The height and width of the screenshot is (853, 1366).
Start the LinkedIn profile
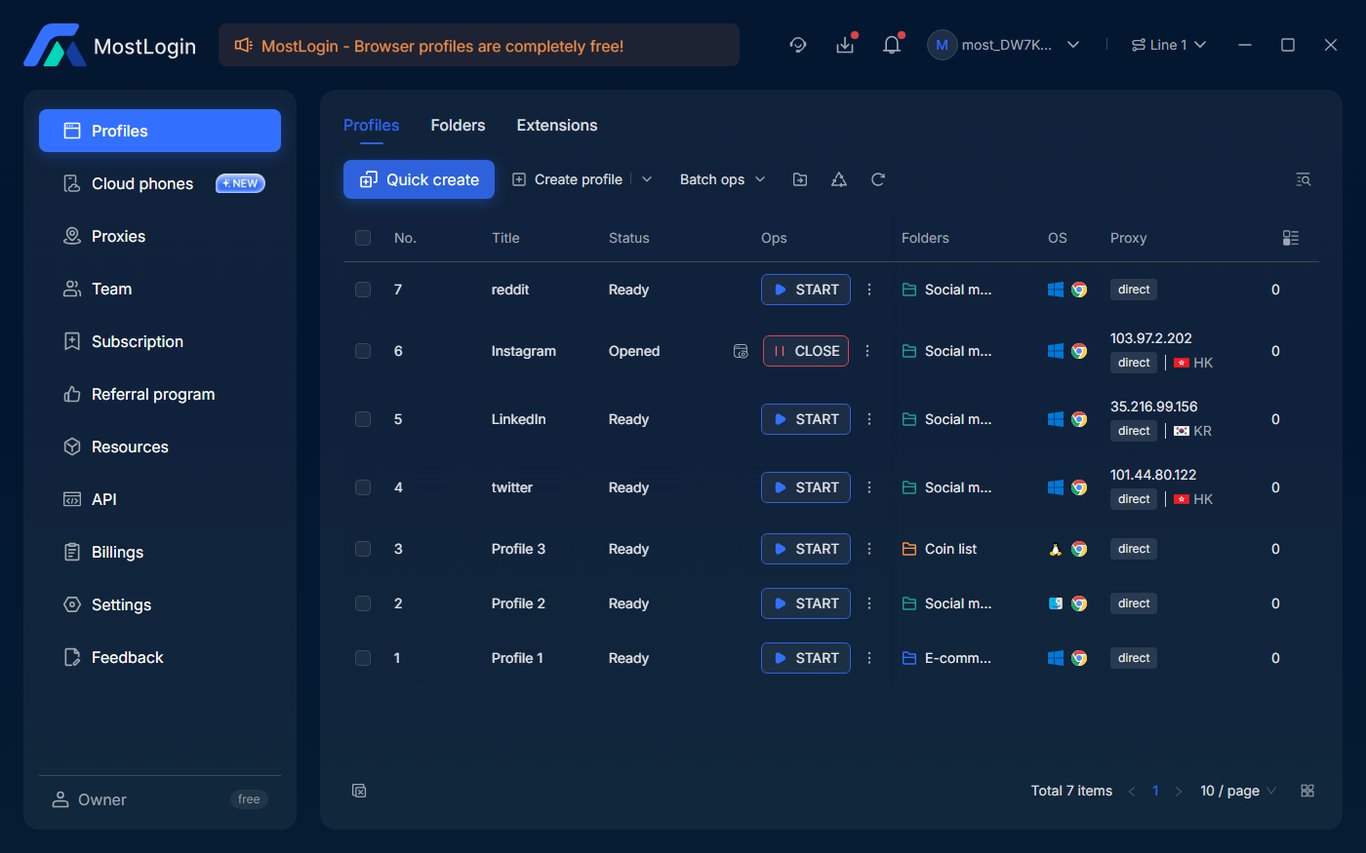806,420
